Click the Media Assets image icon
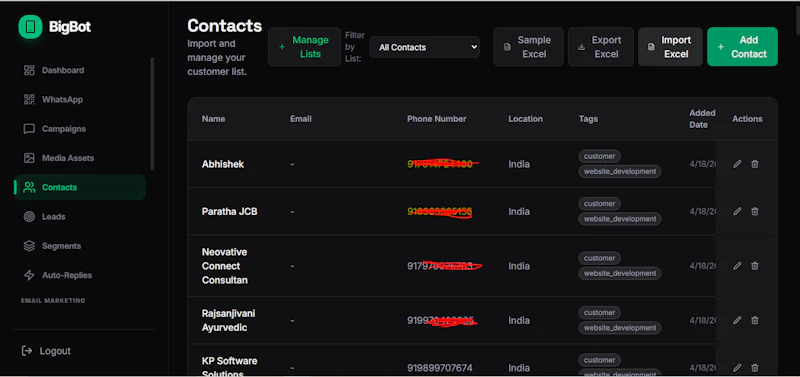This screenshot has width=800, height=377. point(29,158)
